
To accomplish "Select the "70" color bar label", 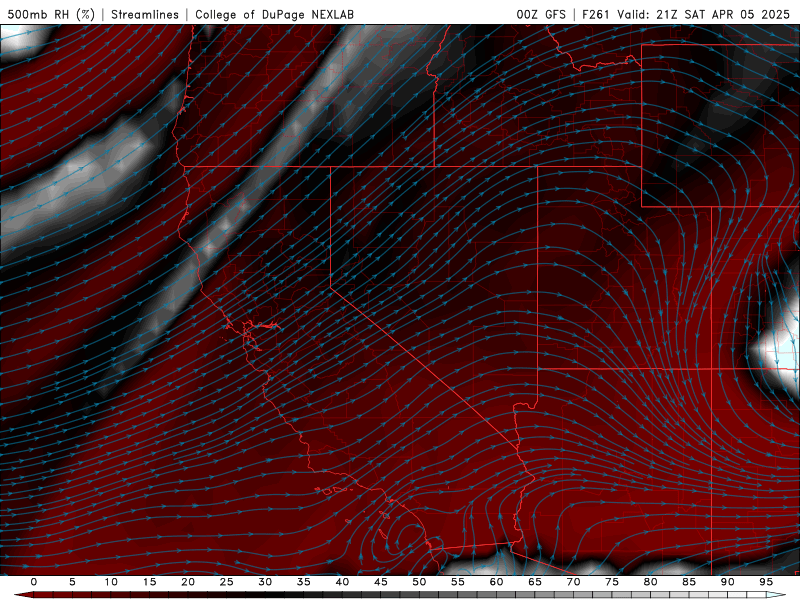I will point(573,582).
